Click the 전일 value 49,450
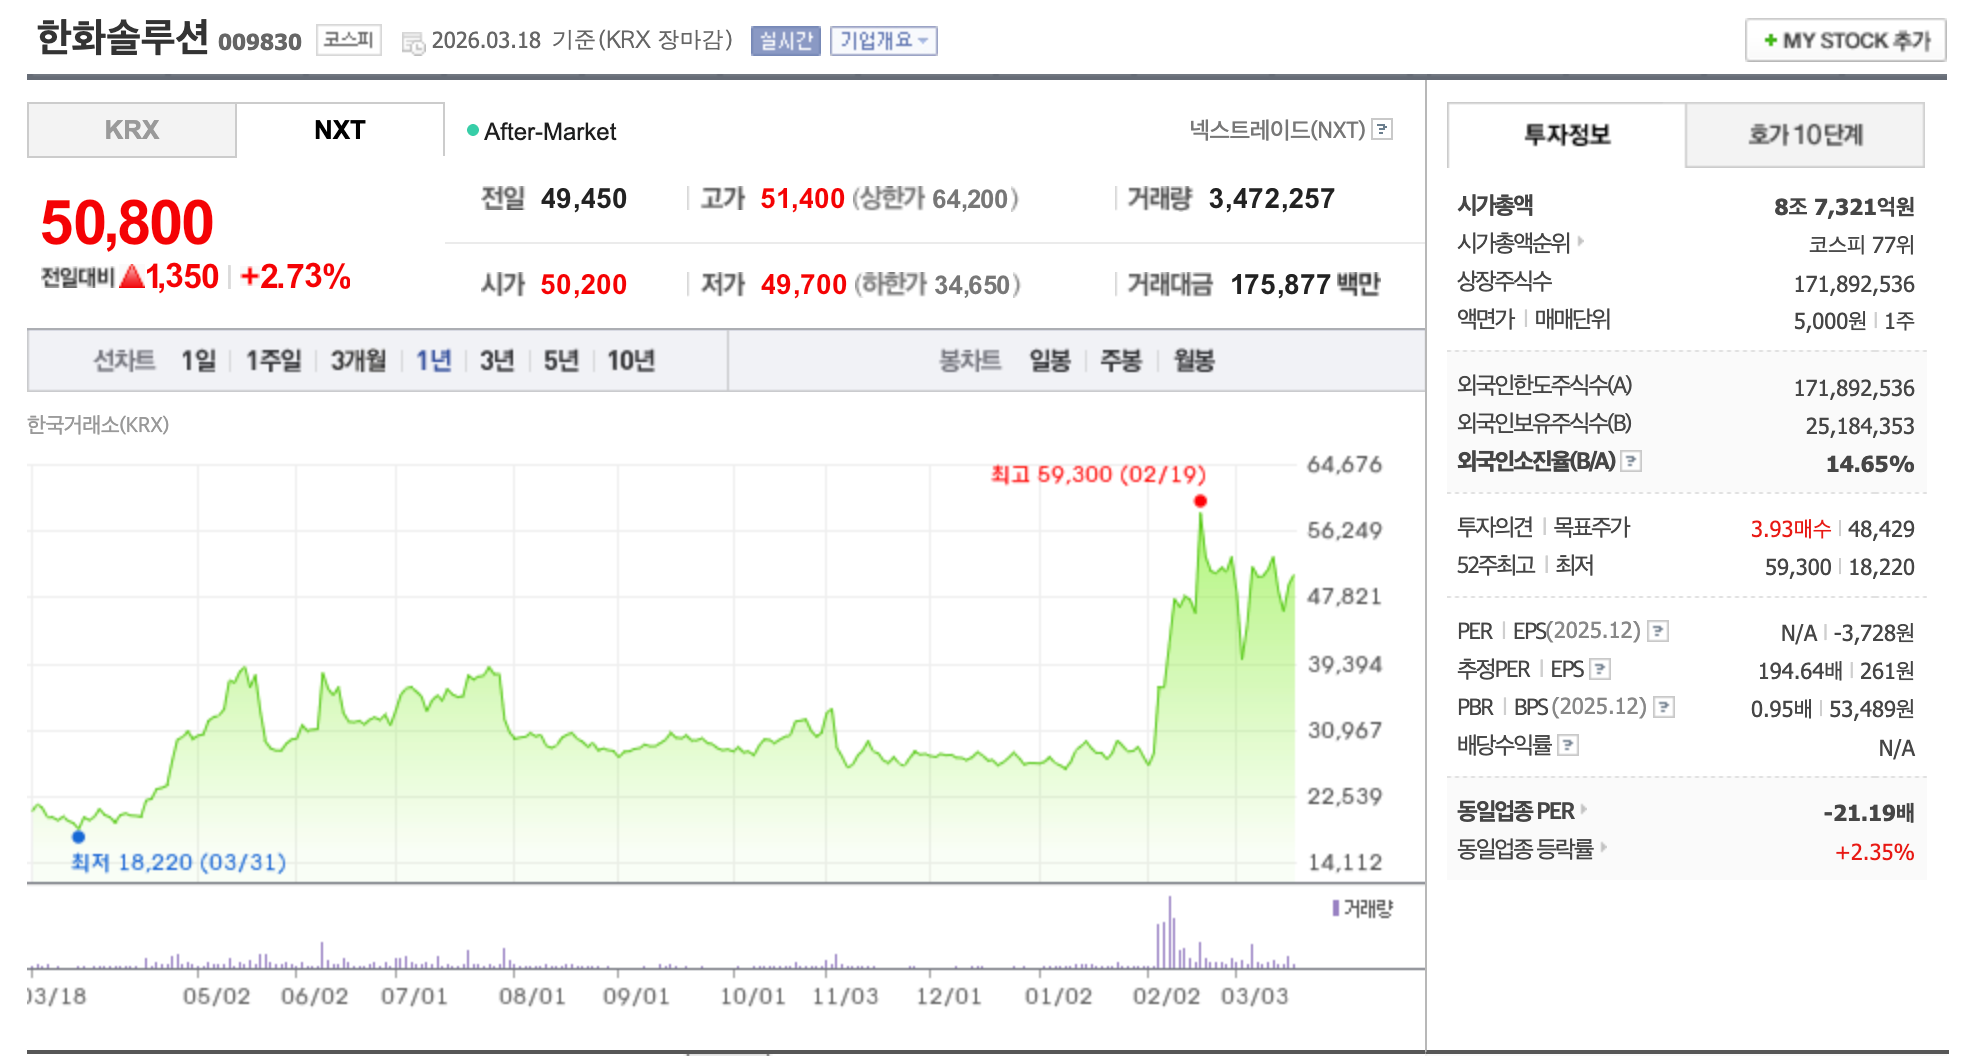This screenshot has width=1988, height=1056. tap(584, 199)
